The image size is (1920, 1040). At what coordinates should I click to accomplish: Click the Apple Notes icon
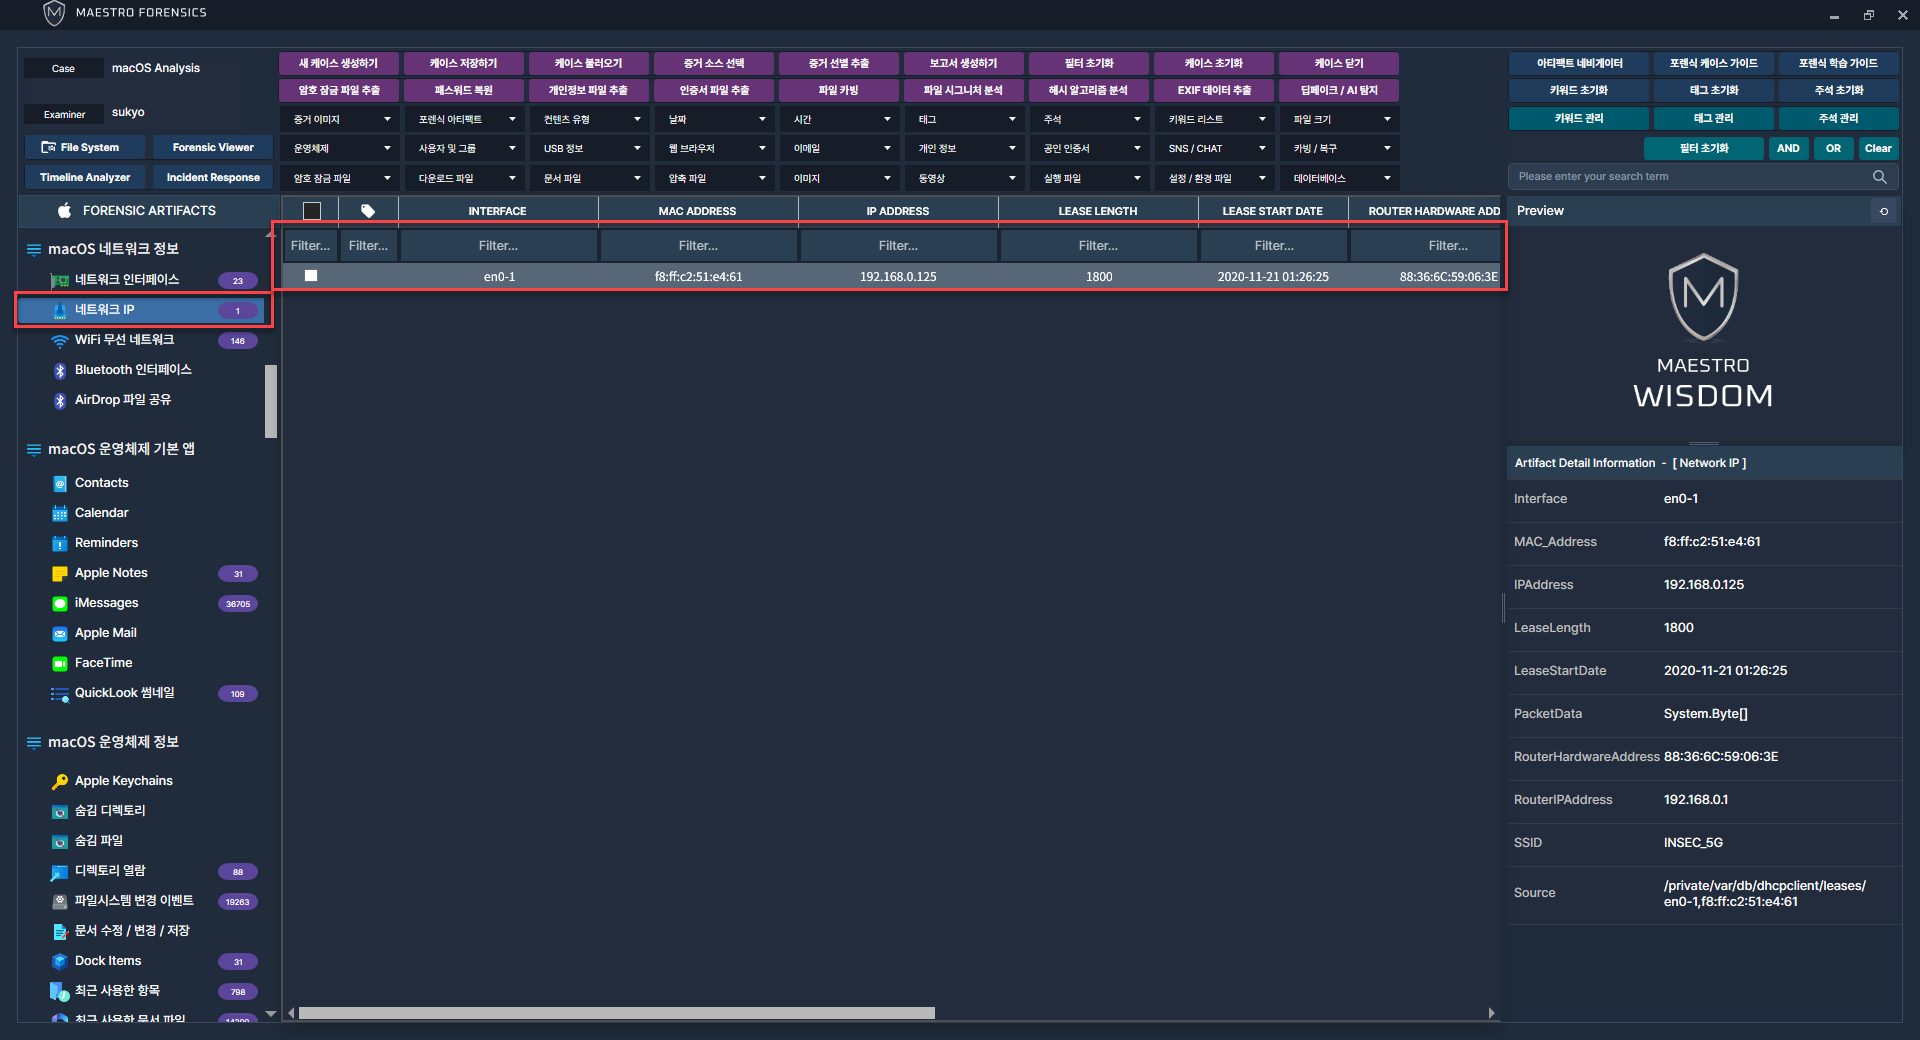60,574
